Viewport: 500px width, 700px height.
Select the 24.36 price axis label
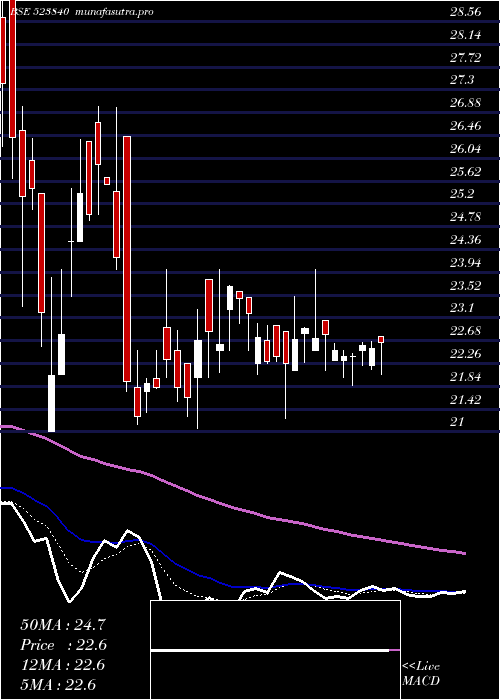tap(466, 240)
